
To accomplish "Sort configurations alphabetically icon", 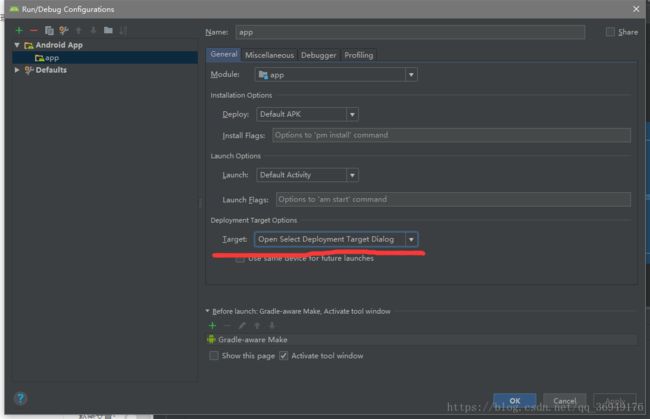I will point(123,30).
